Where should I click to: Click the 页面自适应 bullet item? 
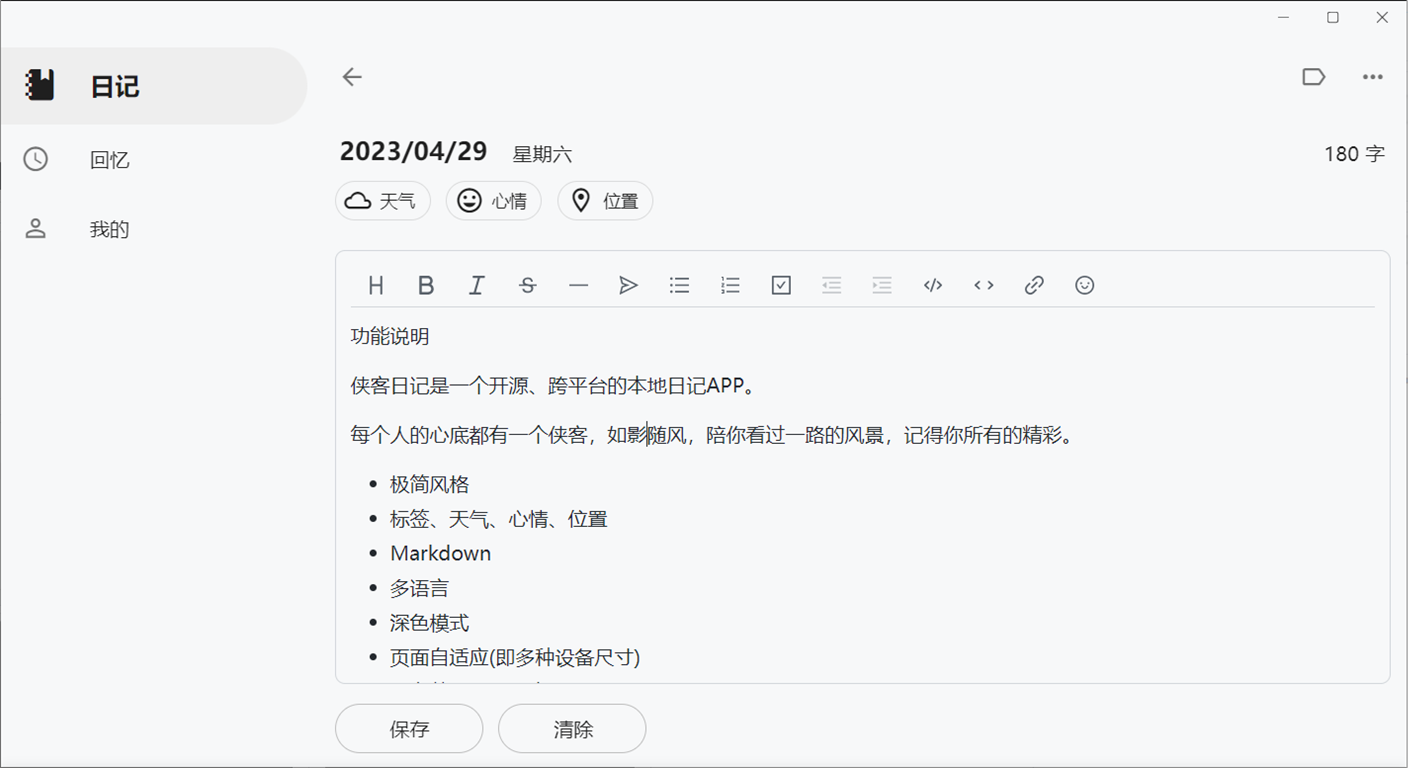tap(515, 657)
